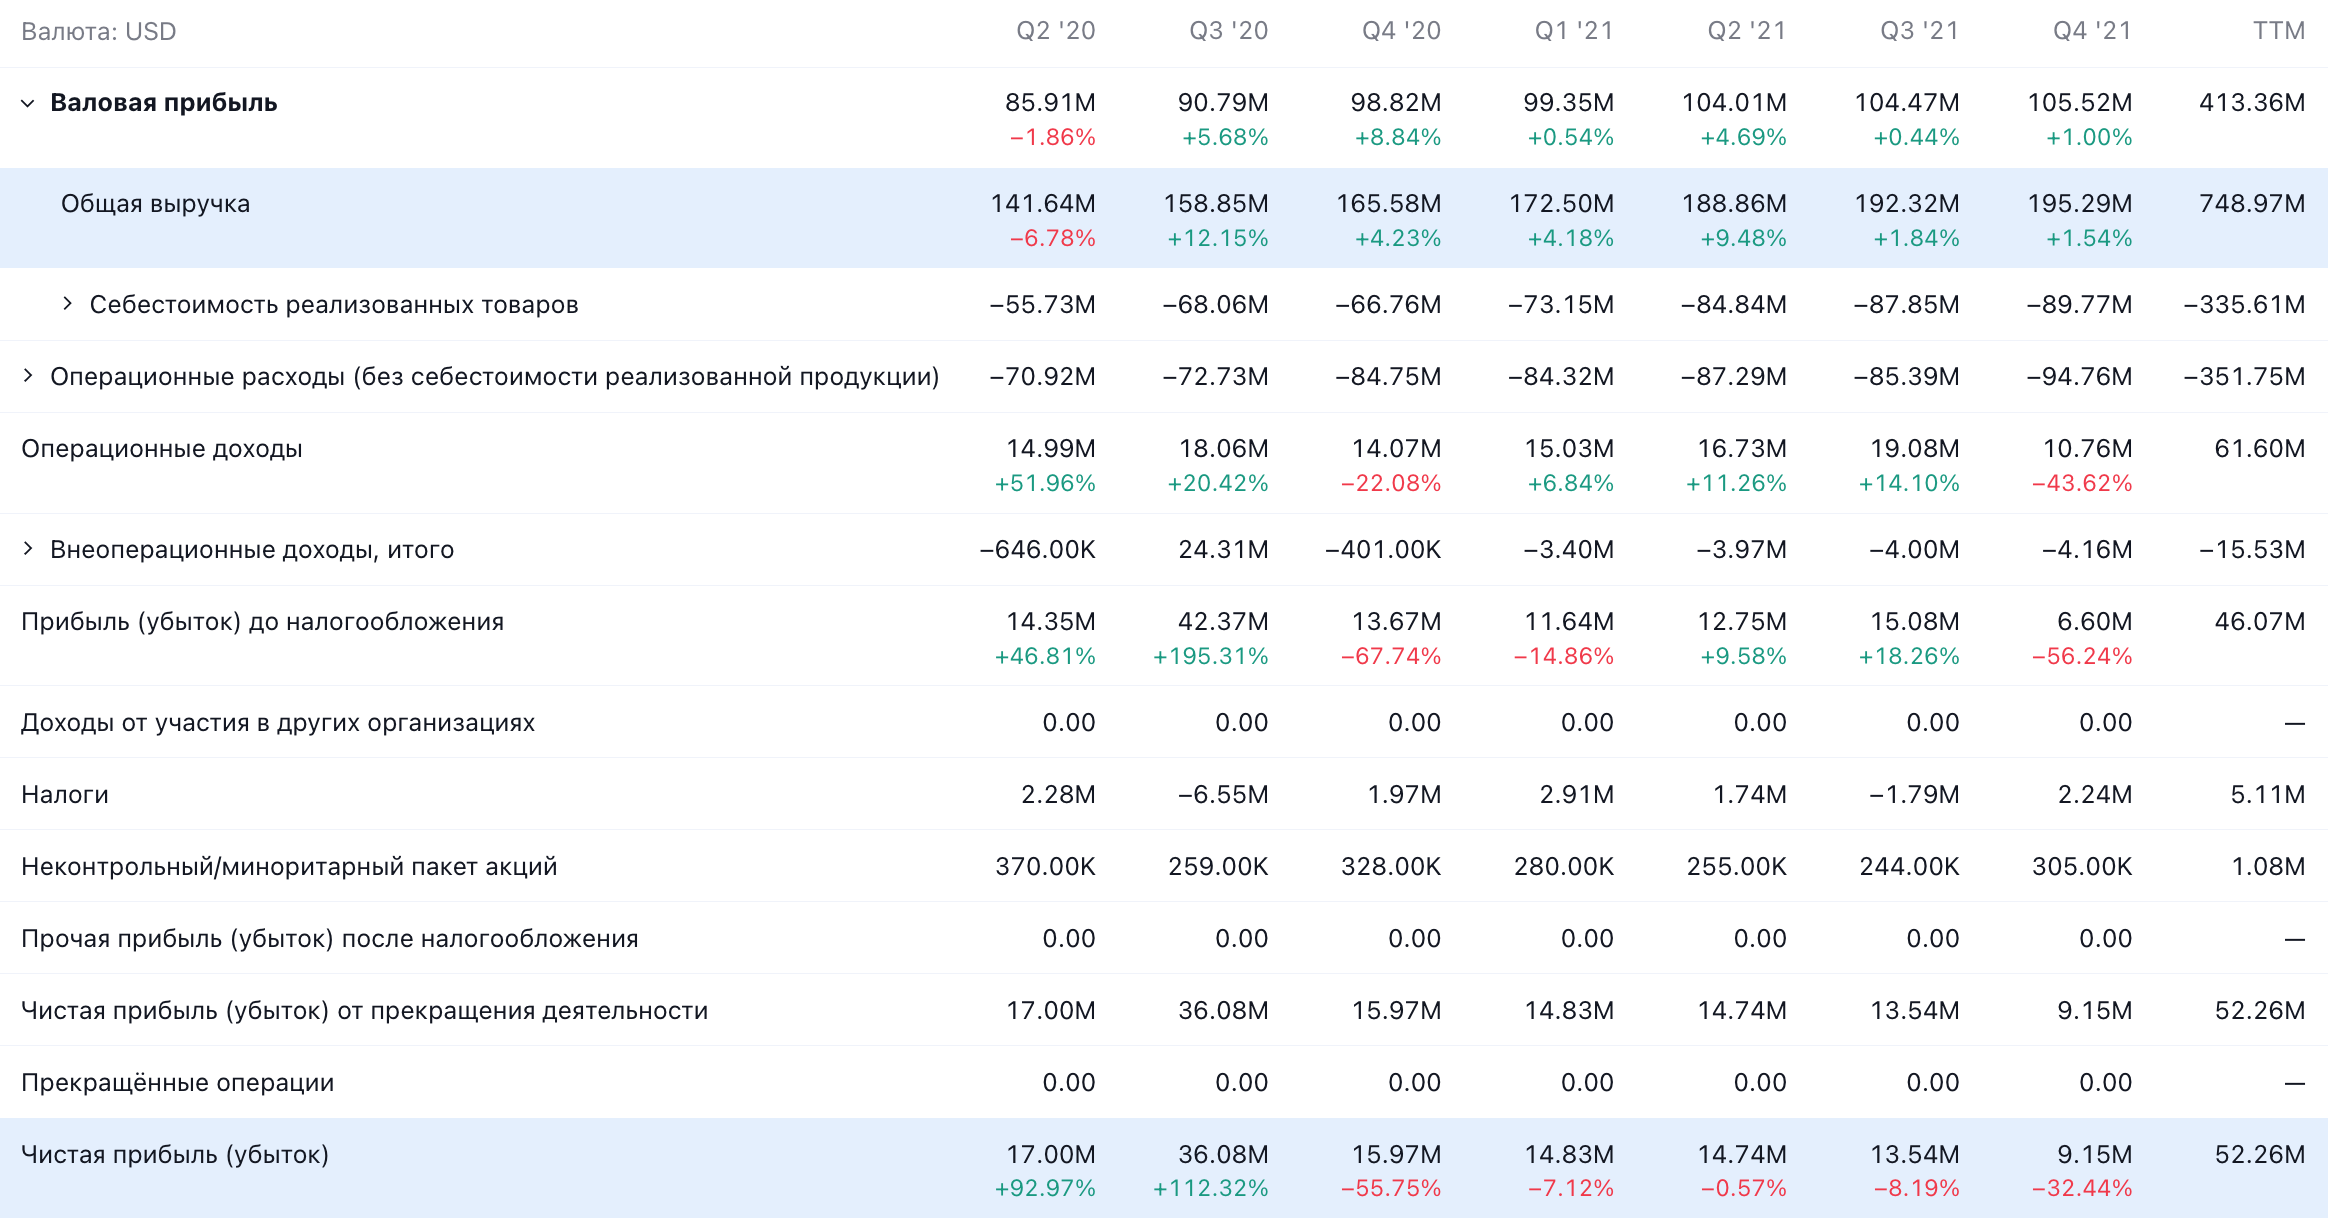Click net income change −32.44%
Image resolution: width=2328 pixels, height=1218 pixels.
coord(2082,1189)
